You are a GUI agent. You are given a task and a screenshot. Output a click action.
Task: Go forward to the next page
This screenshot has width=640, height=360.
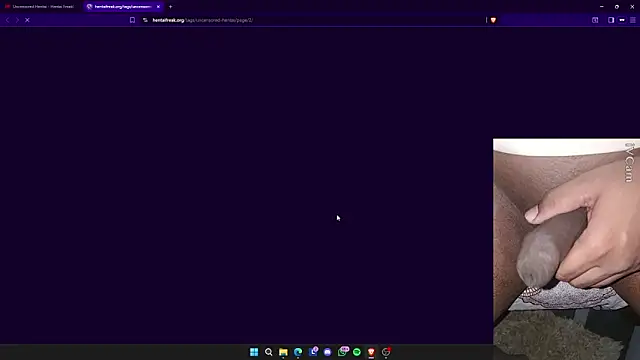click(x=17, y=20)
